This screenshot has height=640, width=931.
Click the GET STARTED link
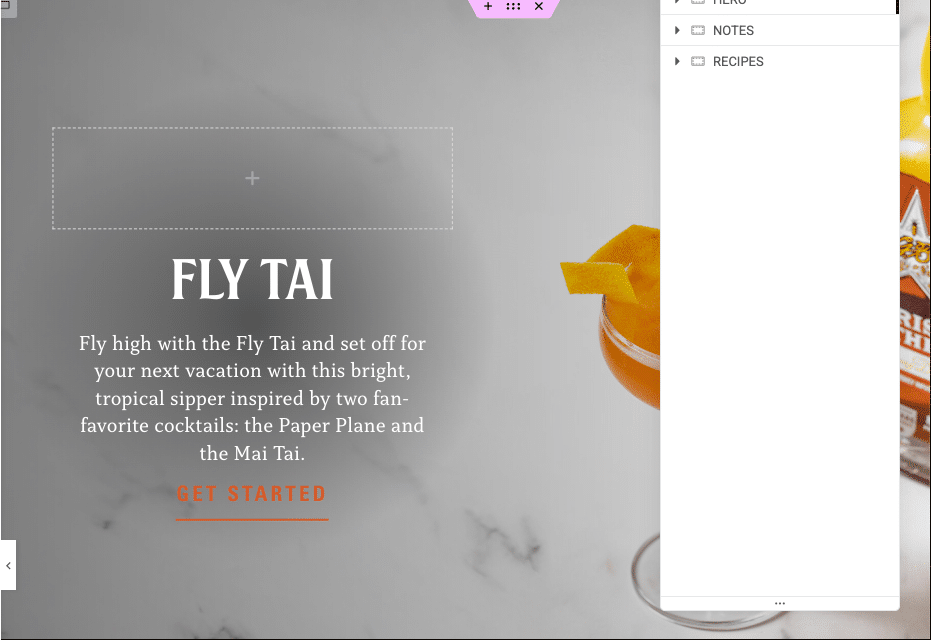tap(252, 494)
